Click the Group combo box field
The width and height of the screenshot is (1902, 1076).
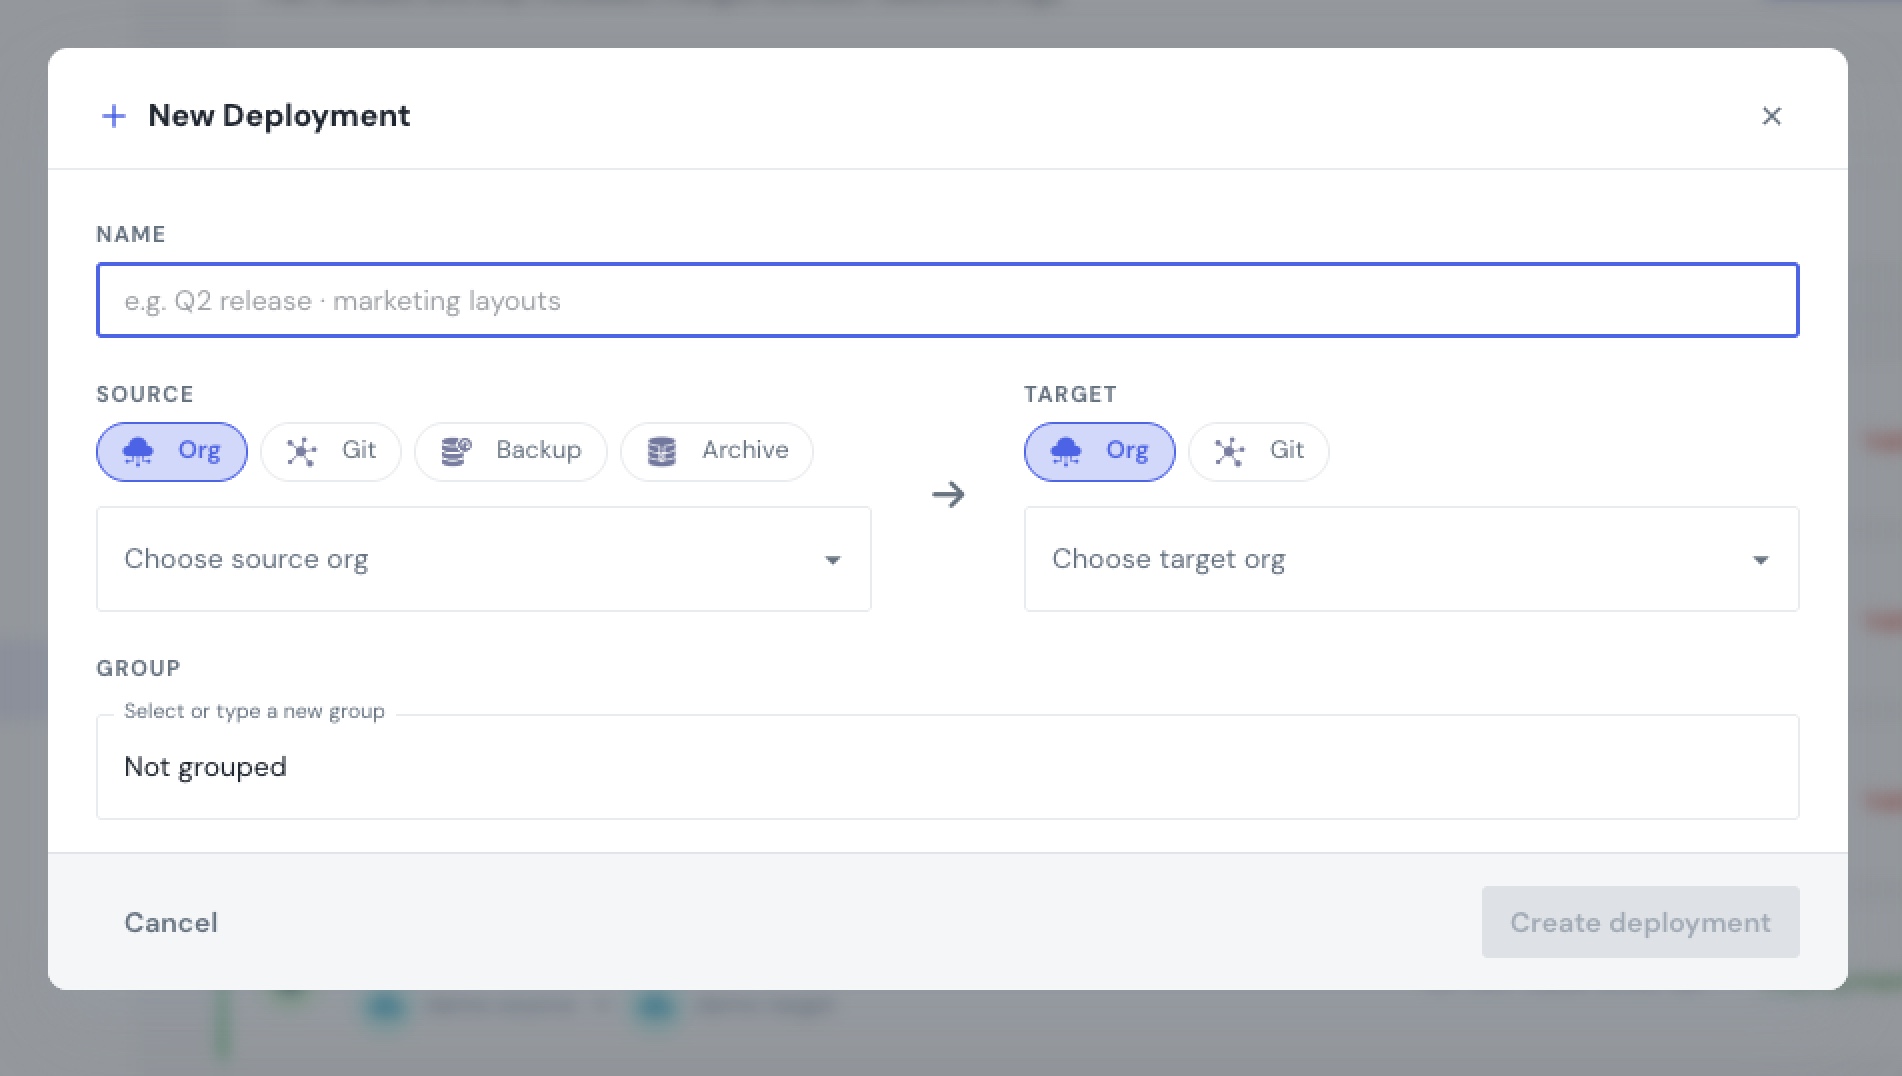click(947, 767)
